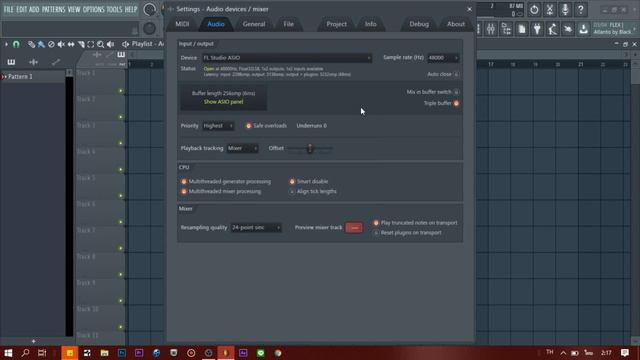Open the TOOLS menu
Viewport: 640px width, 360px height.
point(114,9)
